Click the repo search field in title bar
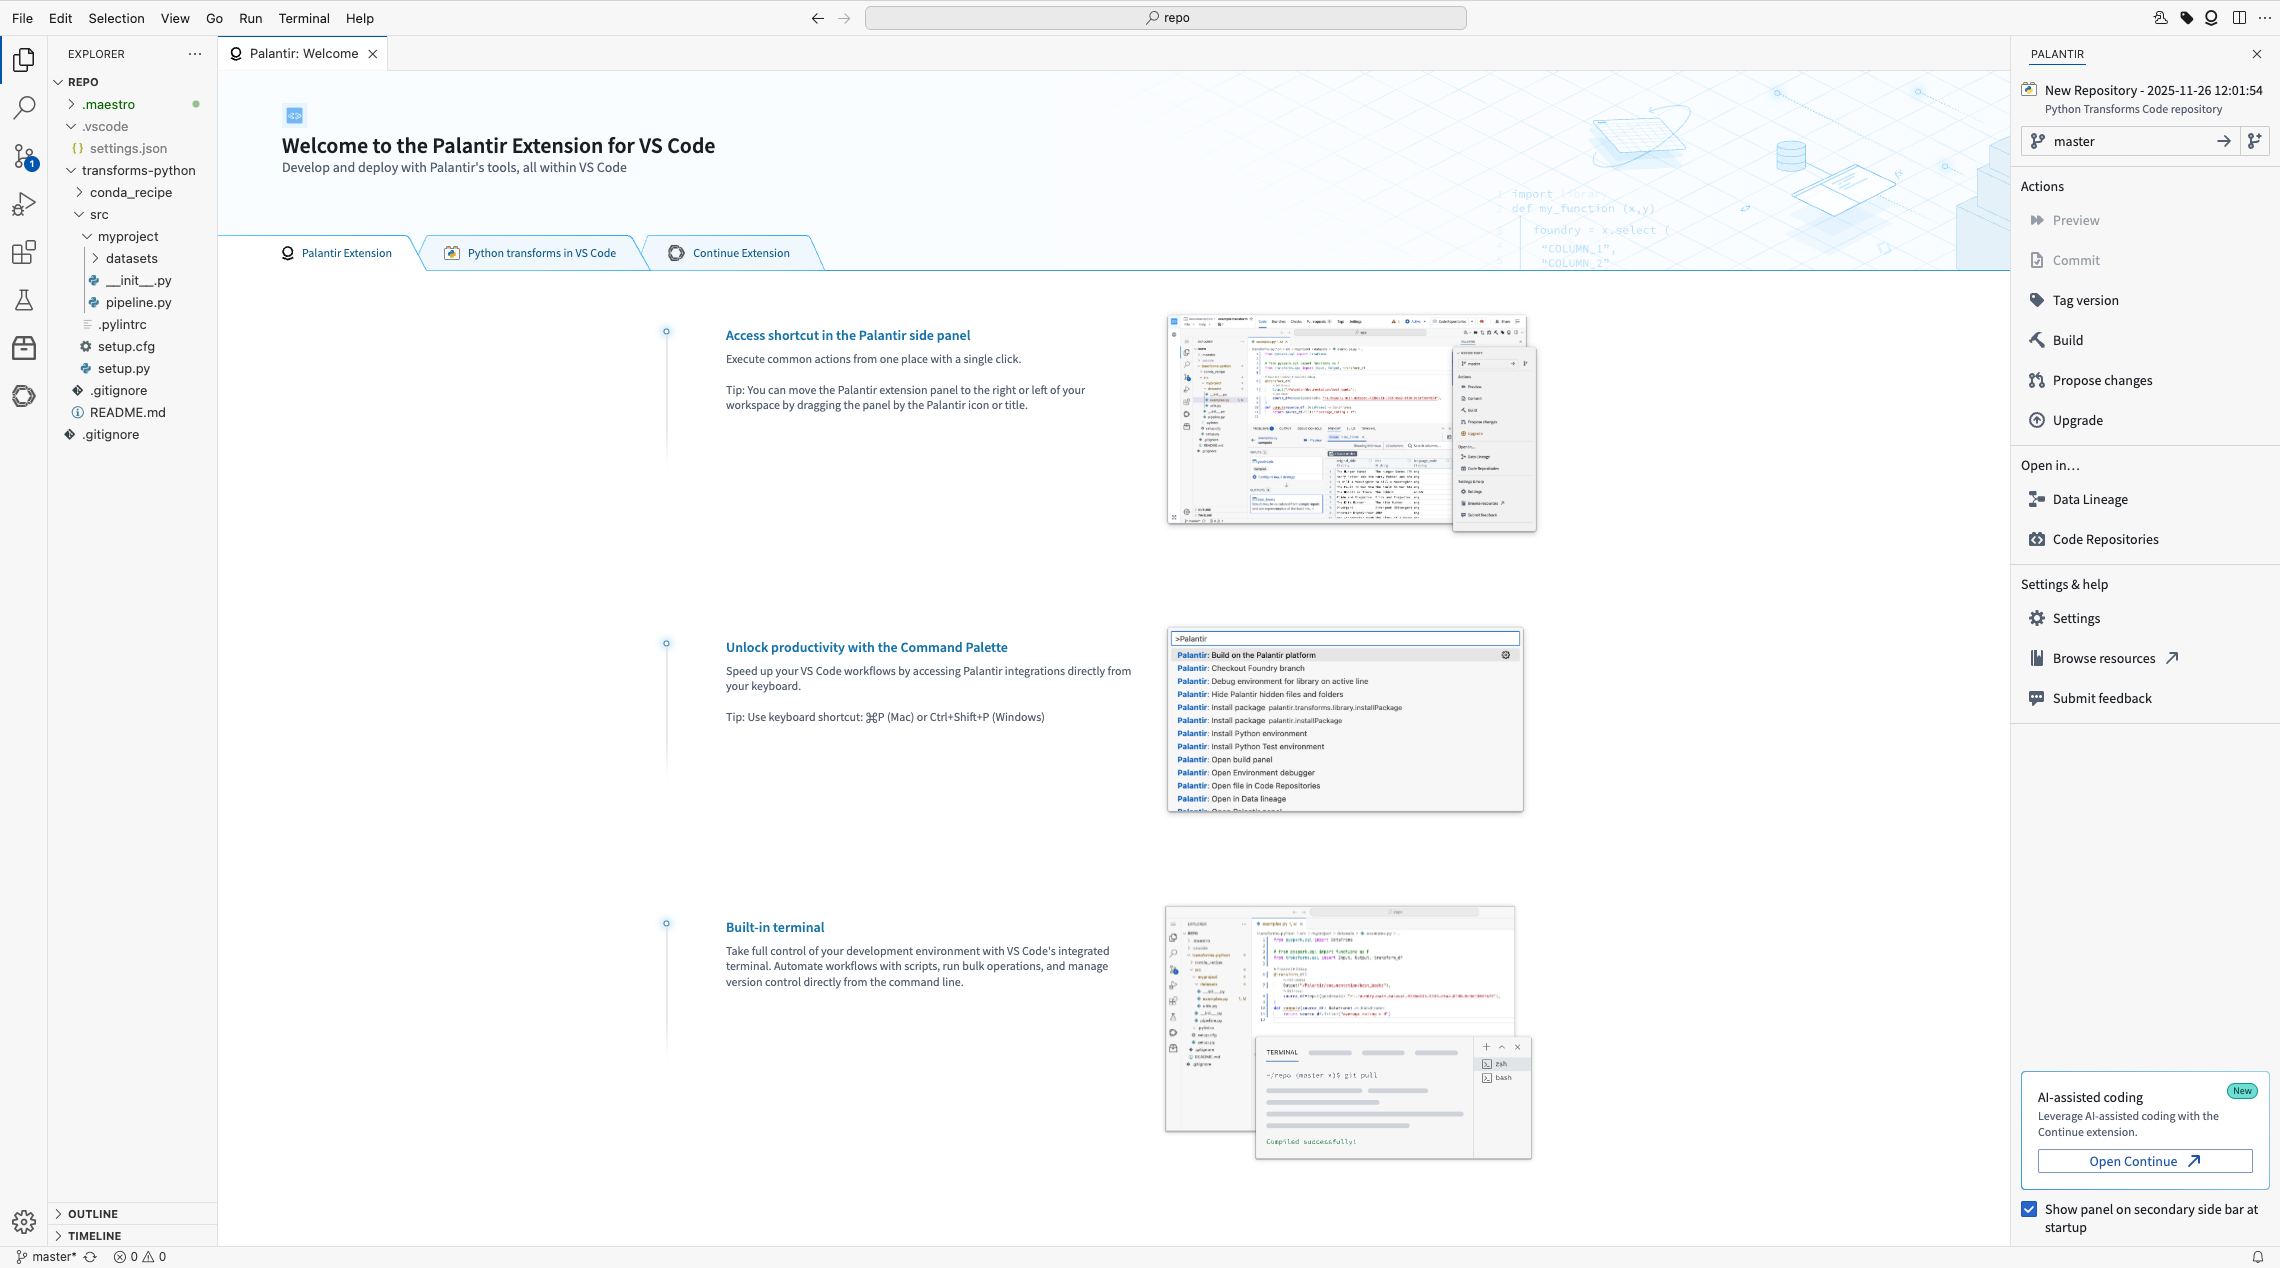2280x1268 pixels. tap(1166, 18)
